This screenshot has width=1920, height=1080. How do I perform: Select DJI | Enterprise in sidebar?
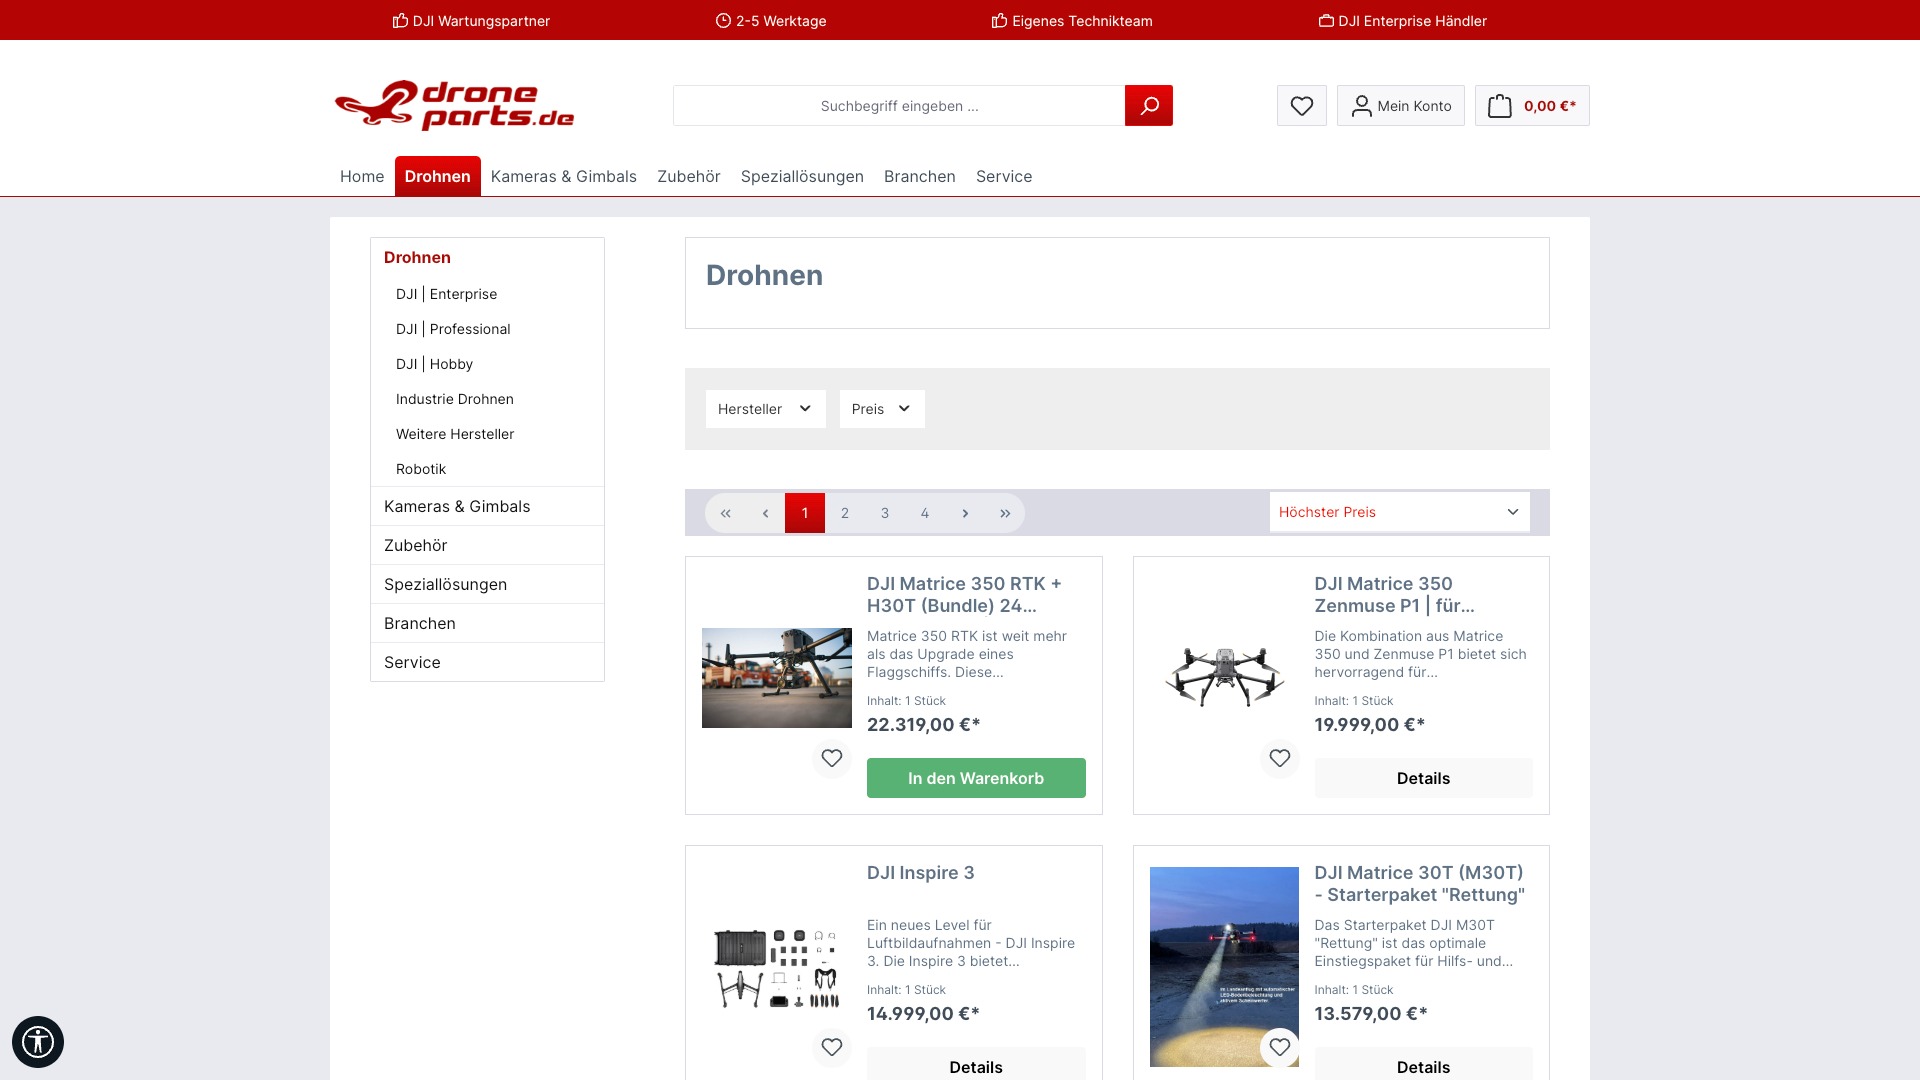(x=446, y=294)
